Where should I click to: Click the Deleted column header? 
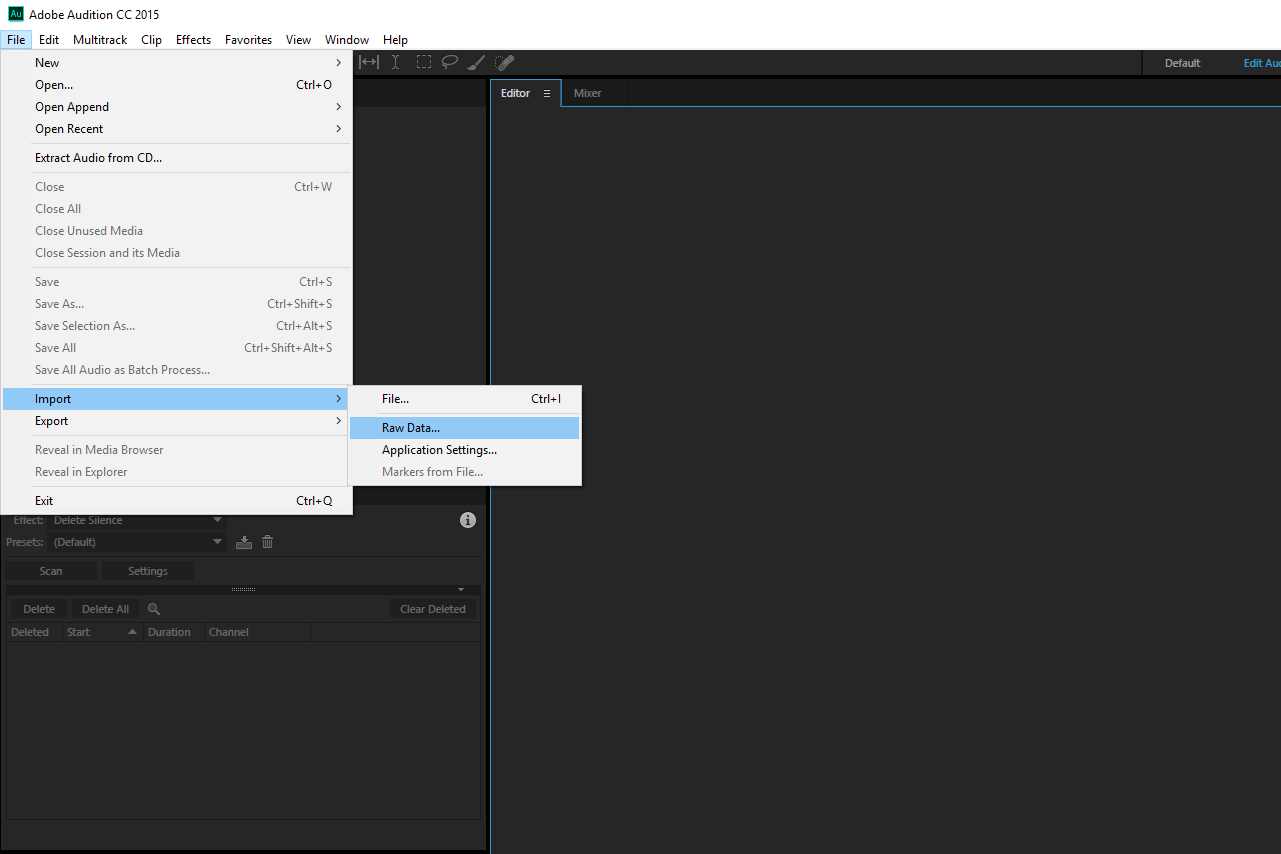[x=34, y=632]
